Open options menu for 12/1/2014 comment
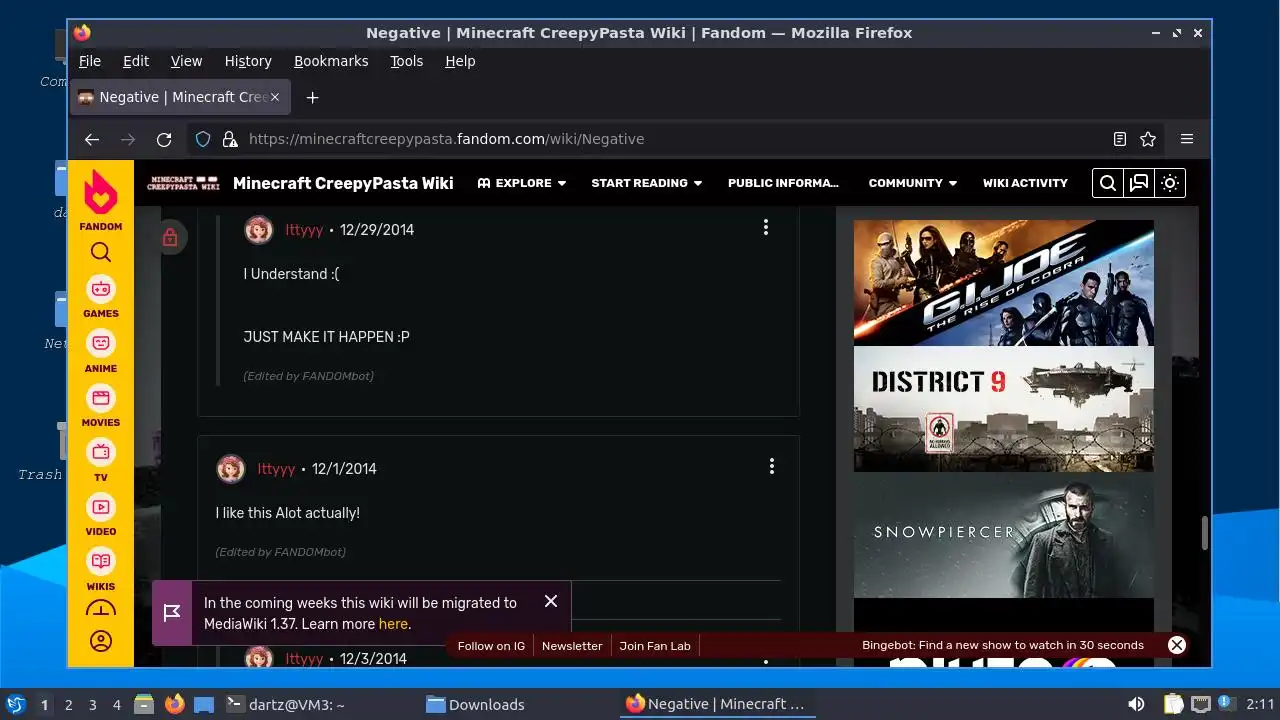 pyautogui.click(x=772, y=466)
